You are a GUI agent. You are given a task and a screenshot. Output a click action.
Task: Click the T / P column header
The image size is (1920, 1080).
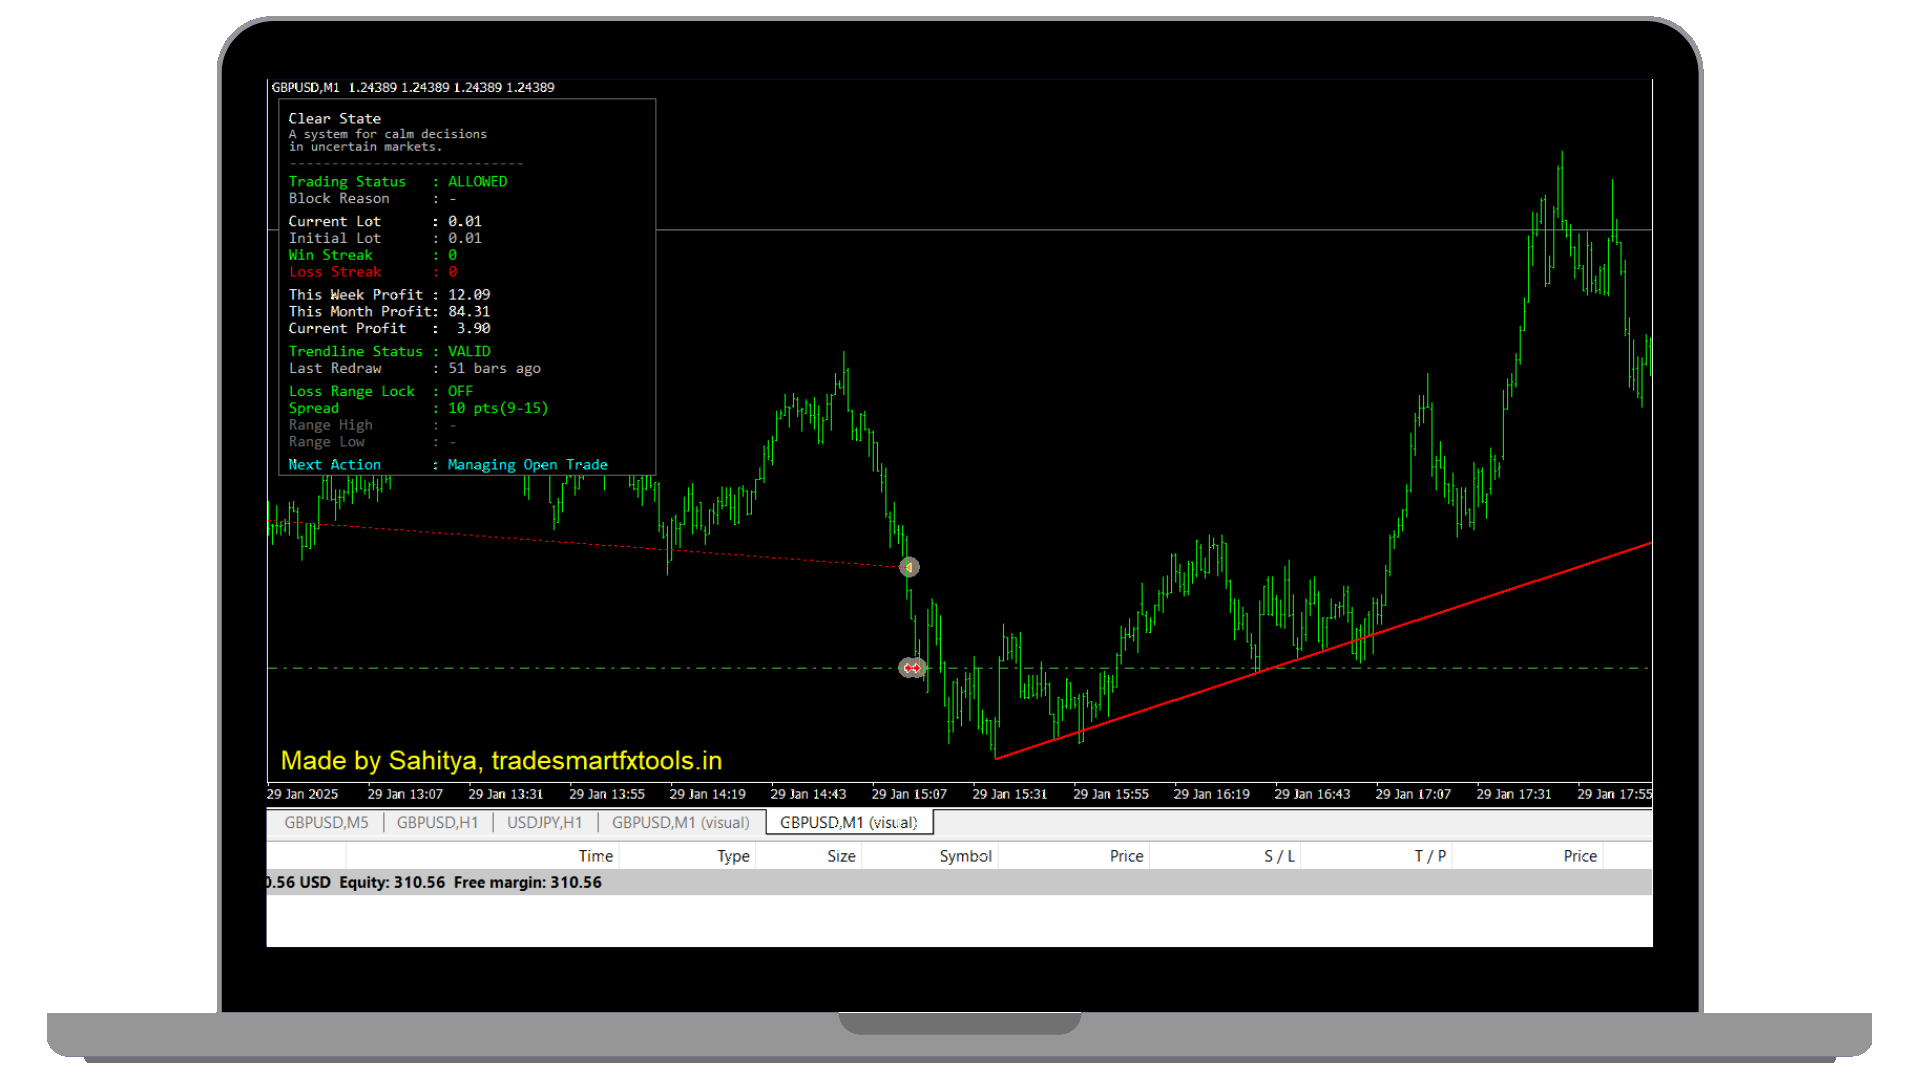click(x=1430, y=856)
